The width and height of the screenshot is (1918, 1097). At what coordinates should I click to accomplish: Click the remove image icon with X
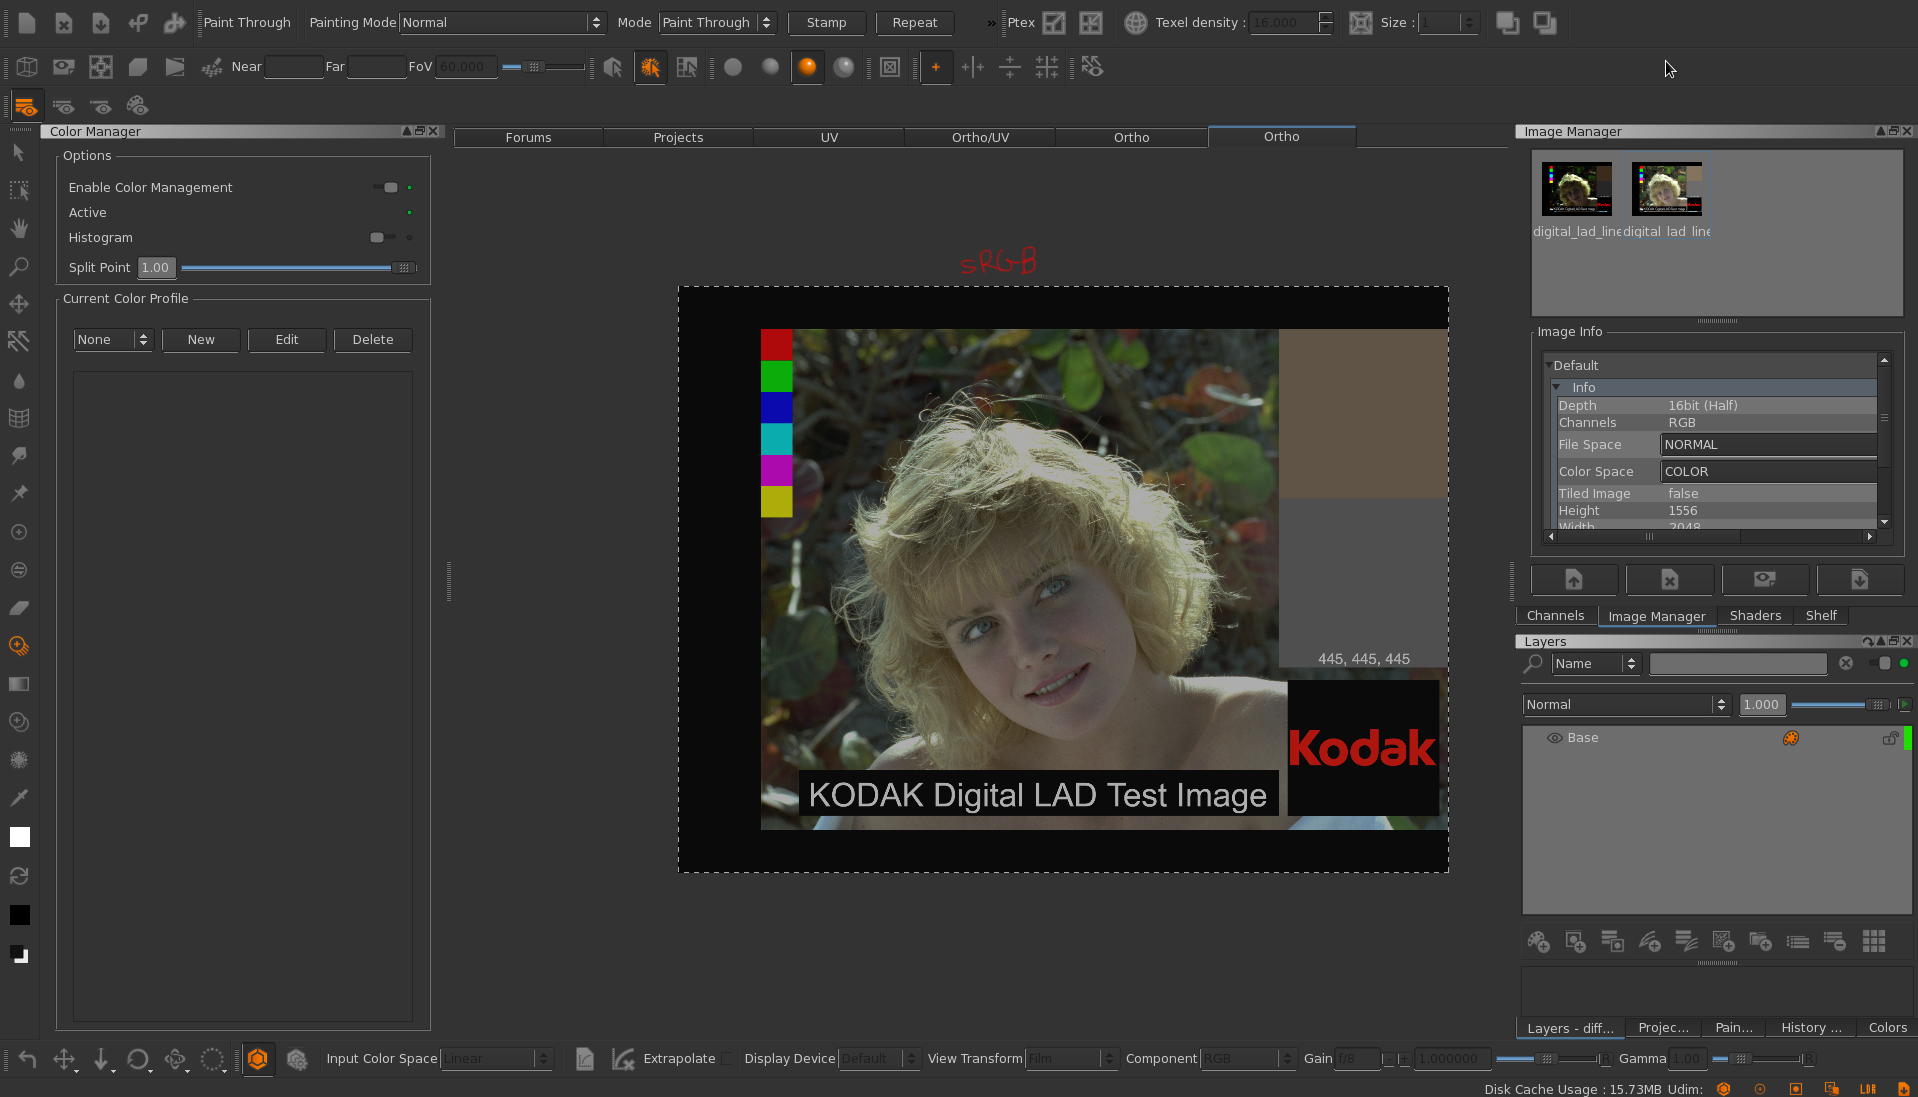[1670, 580]
